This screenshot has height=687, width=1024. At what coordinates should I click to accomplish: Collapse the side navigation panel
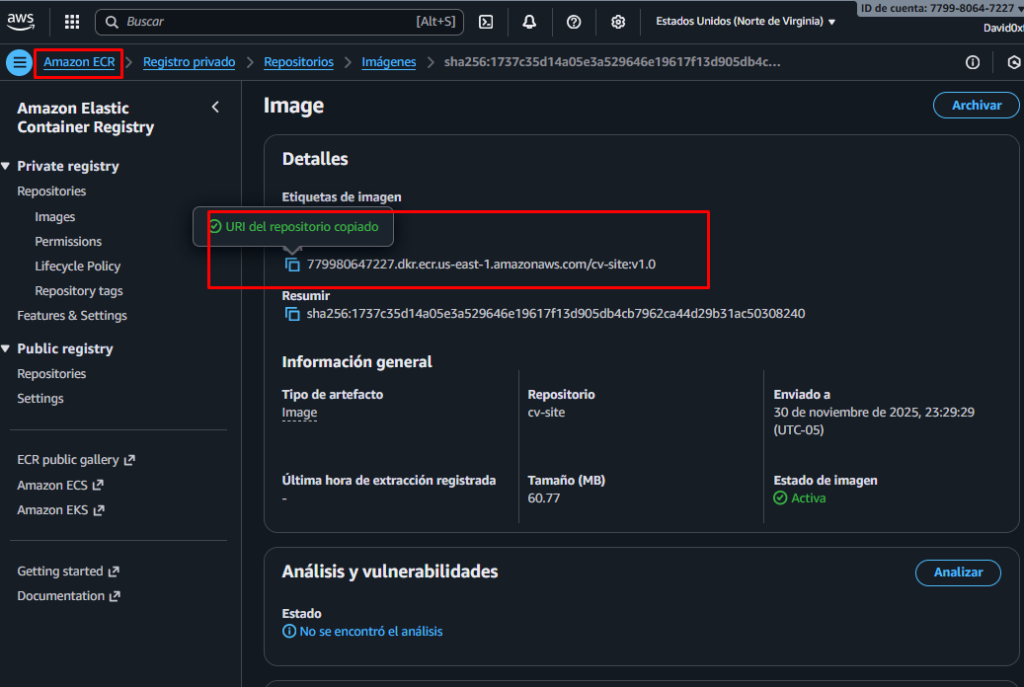(x=215, y=107)
